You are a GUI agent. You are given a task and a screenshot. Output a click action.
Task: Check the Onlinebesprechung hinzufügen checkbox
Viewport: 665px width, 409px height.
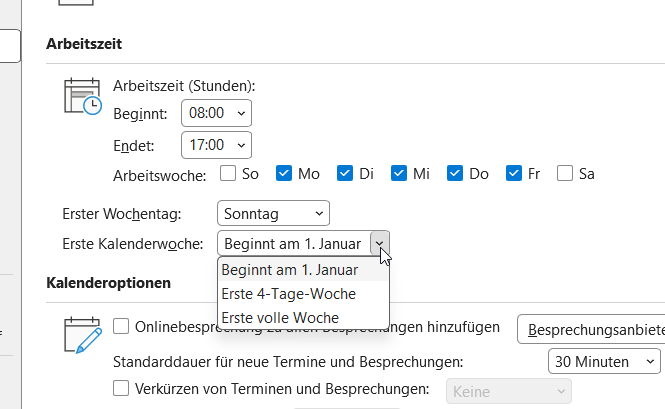(121, 326)
